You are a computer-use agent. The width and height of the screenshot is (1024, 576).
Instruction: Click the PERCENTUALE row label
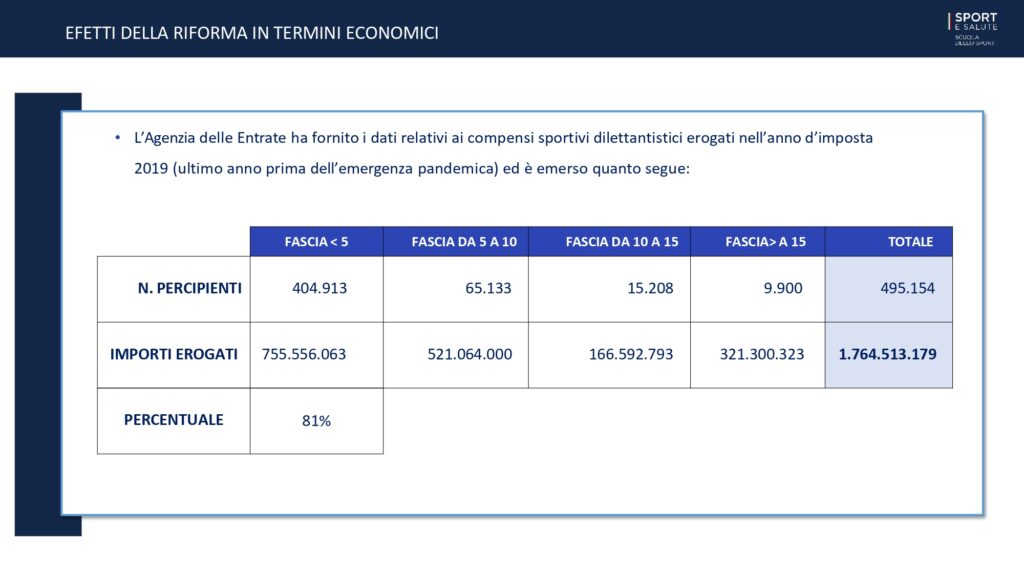[x=174, y=420]
